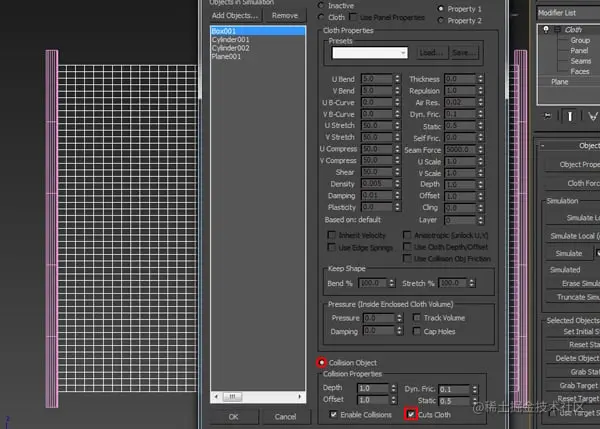Viewport: 600px width, 429px height.
Task: Open the Presets combo box
Action: point(370,53)
